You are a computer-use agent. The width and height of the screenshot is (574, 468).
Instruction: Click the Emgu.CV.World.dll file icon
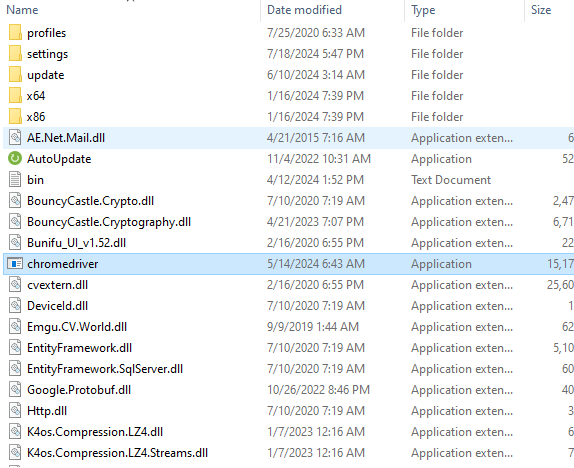[x=15, y=327]
